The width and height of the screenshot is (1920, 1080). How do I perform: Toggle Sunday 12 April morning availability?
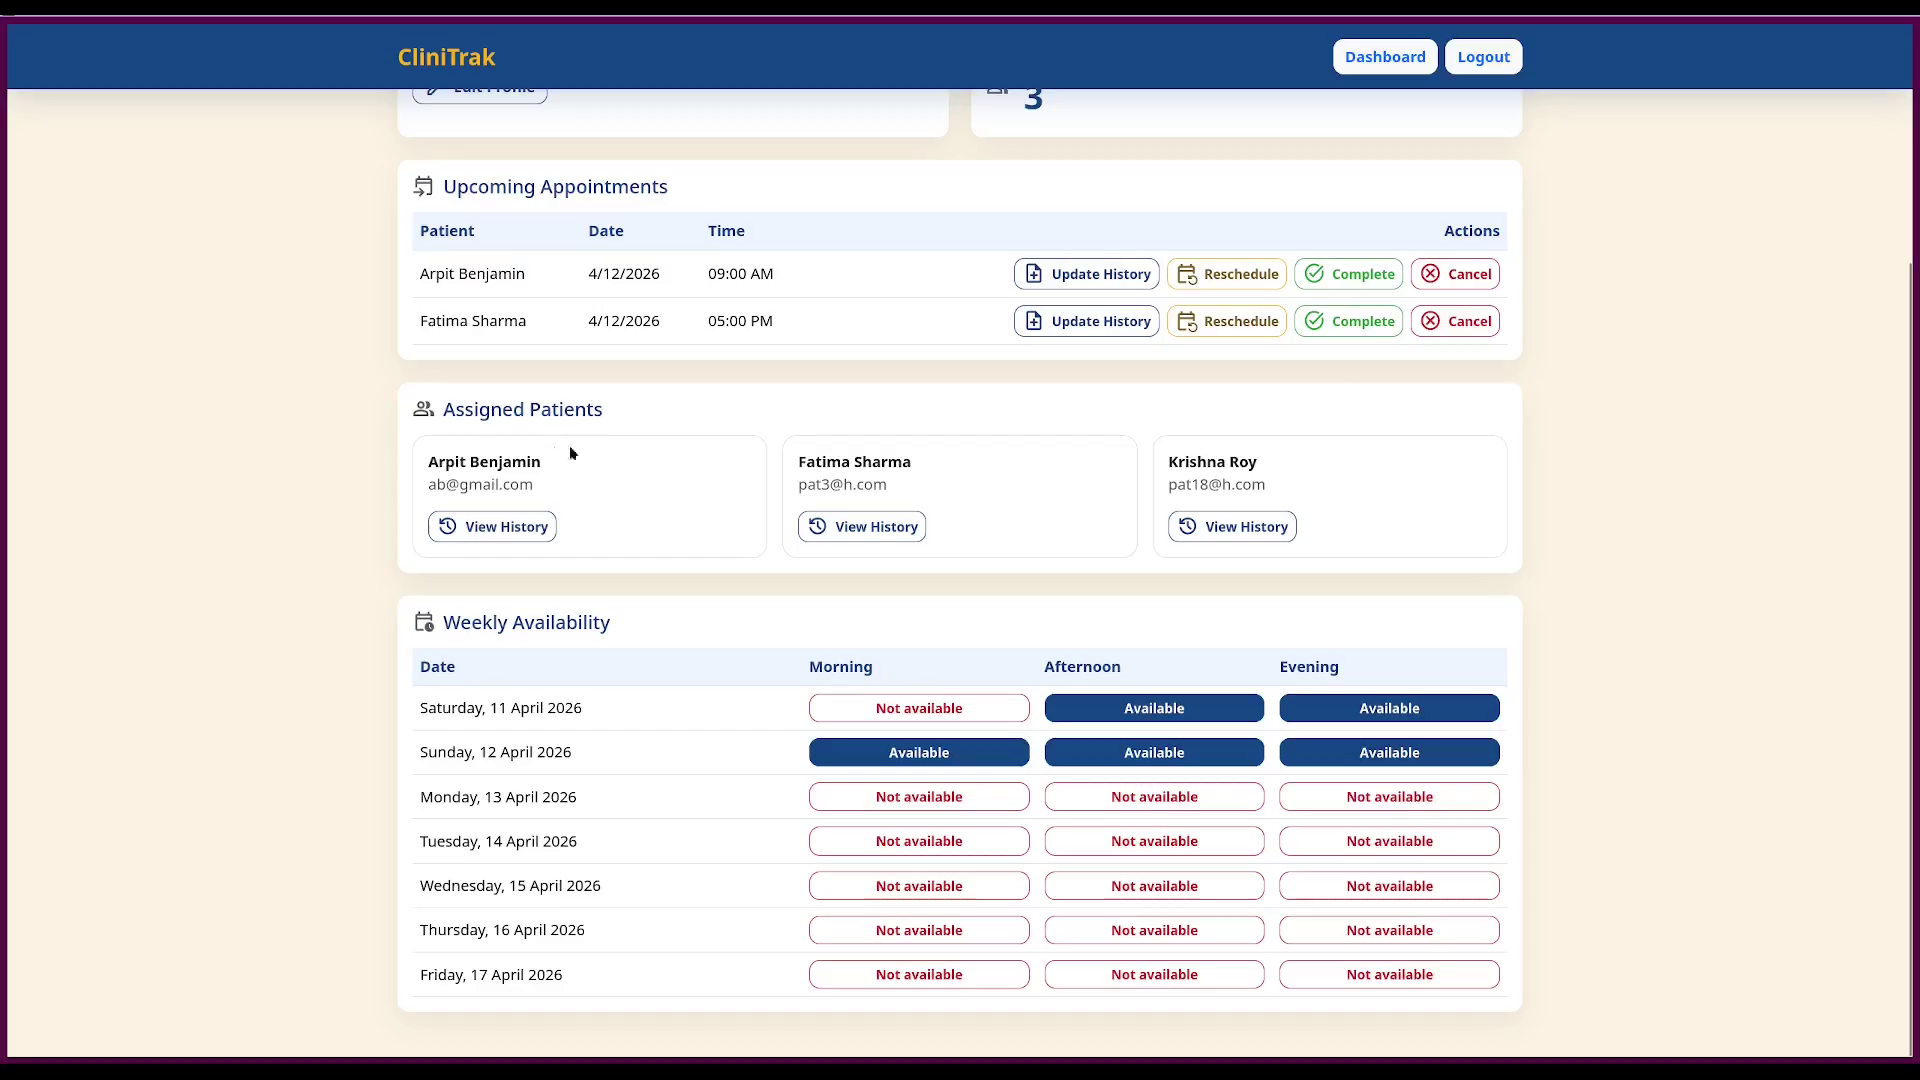click(x=919, y=752)
